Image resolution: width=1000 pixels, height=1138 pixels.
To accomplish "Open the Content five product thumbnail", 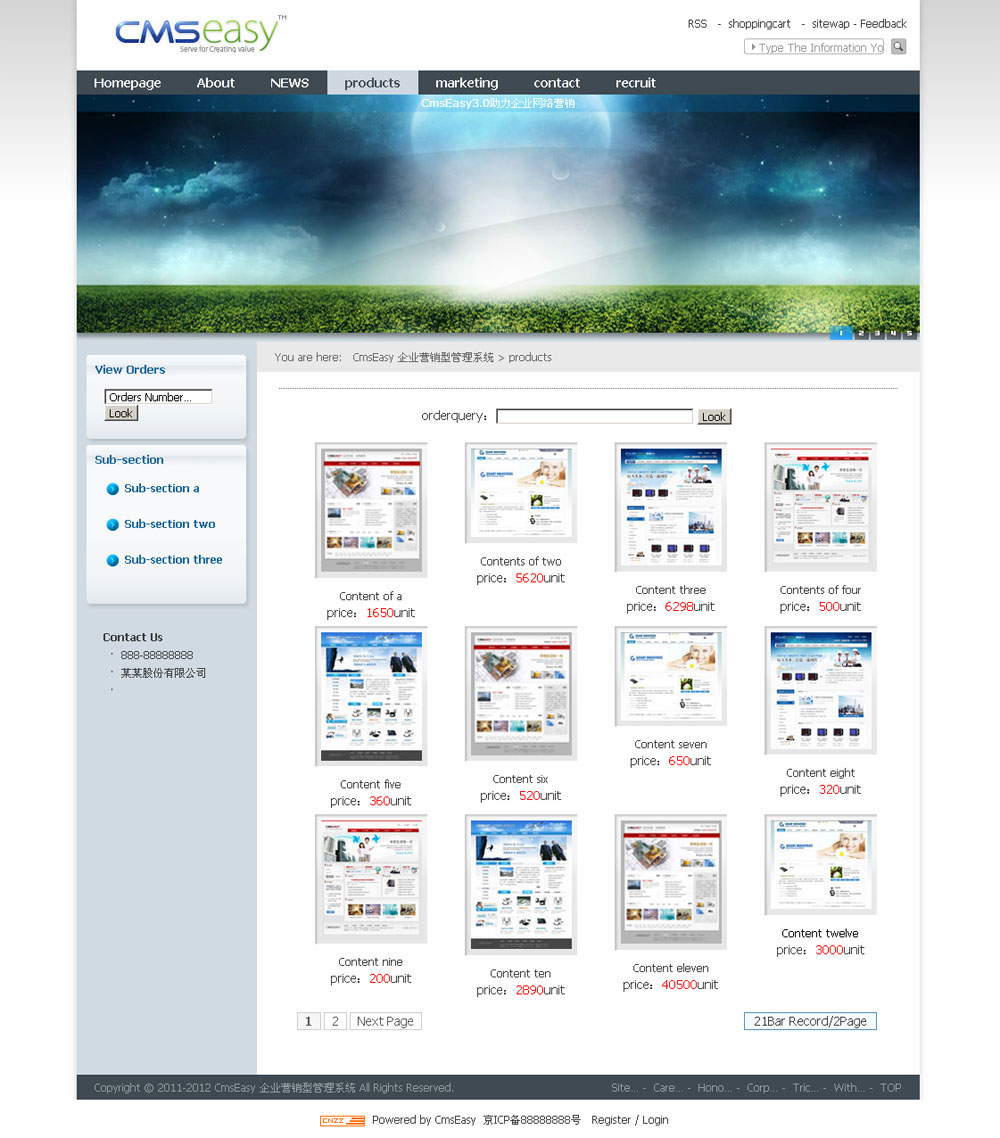I will (371, 696).
